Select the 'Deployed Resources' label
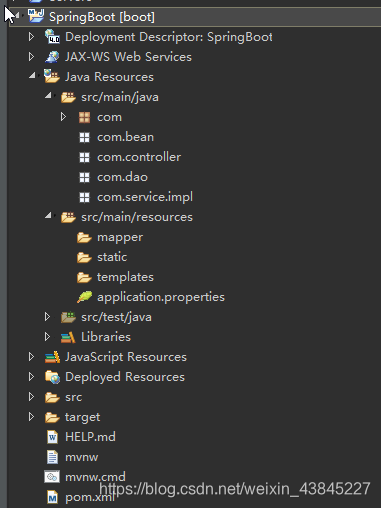This screenshot has width=381, height=508. click(x=125, y=377)
